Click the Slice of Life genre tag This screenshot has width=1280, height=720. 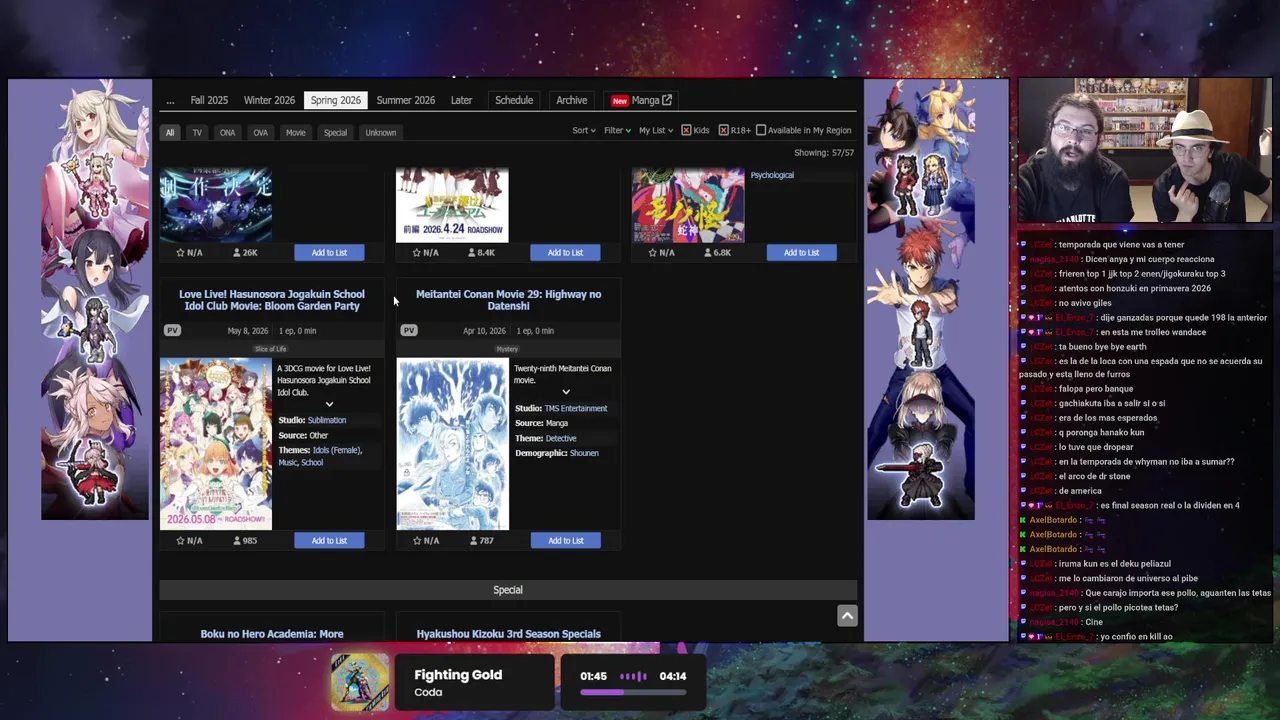(270, 349)
